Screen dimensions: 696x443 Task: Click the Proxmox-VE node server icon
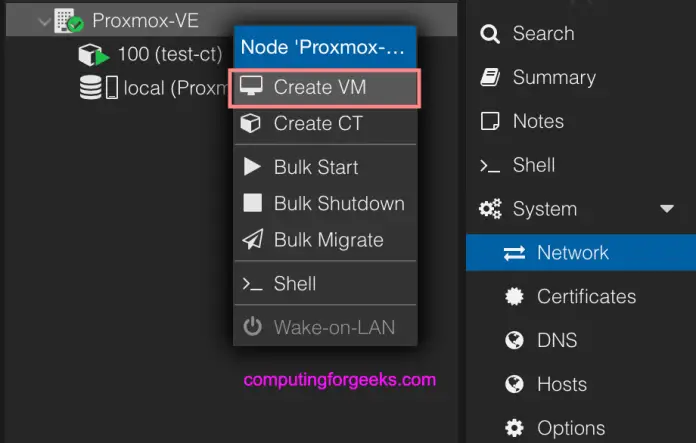[68, 20]
